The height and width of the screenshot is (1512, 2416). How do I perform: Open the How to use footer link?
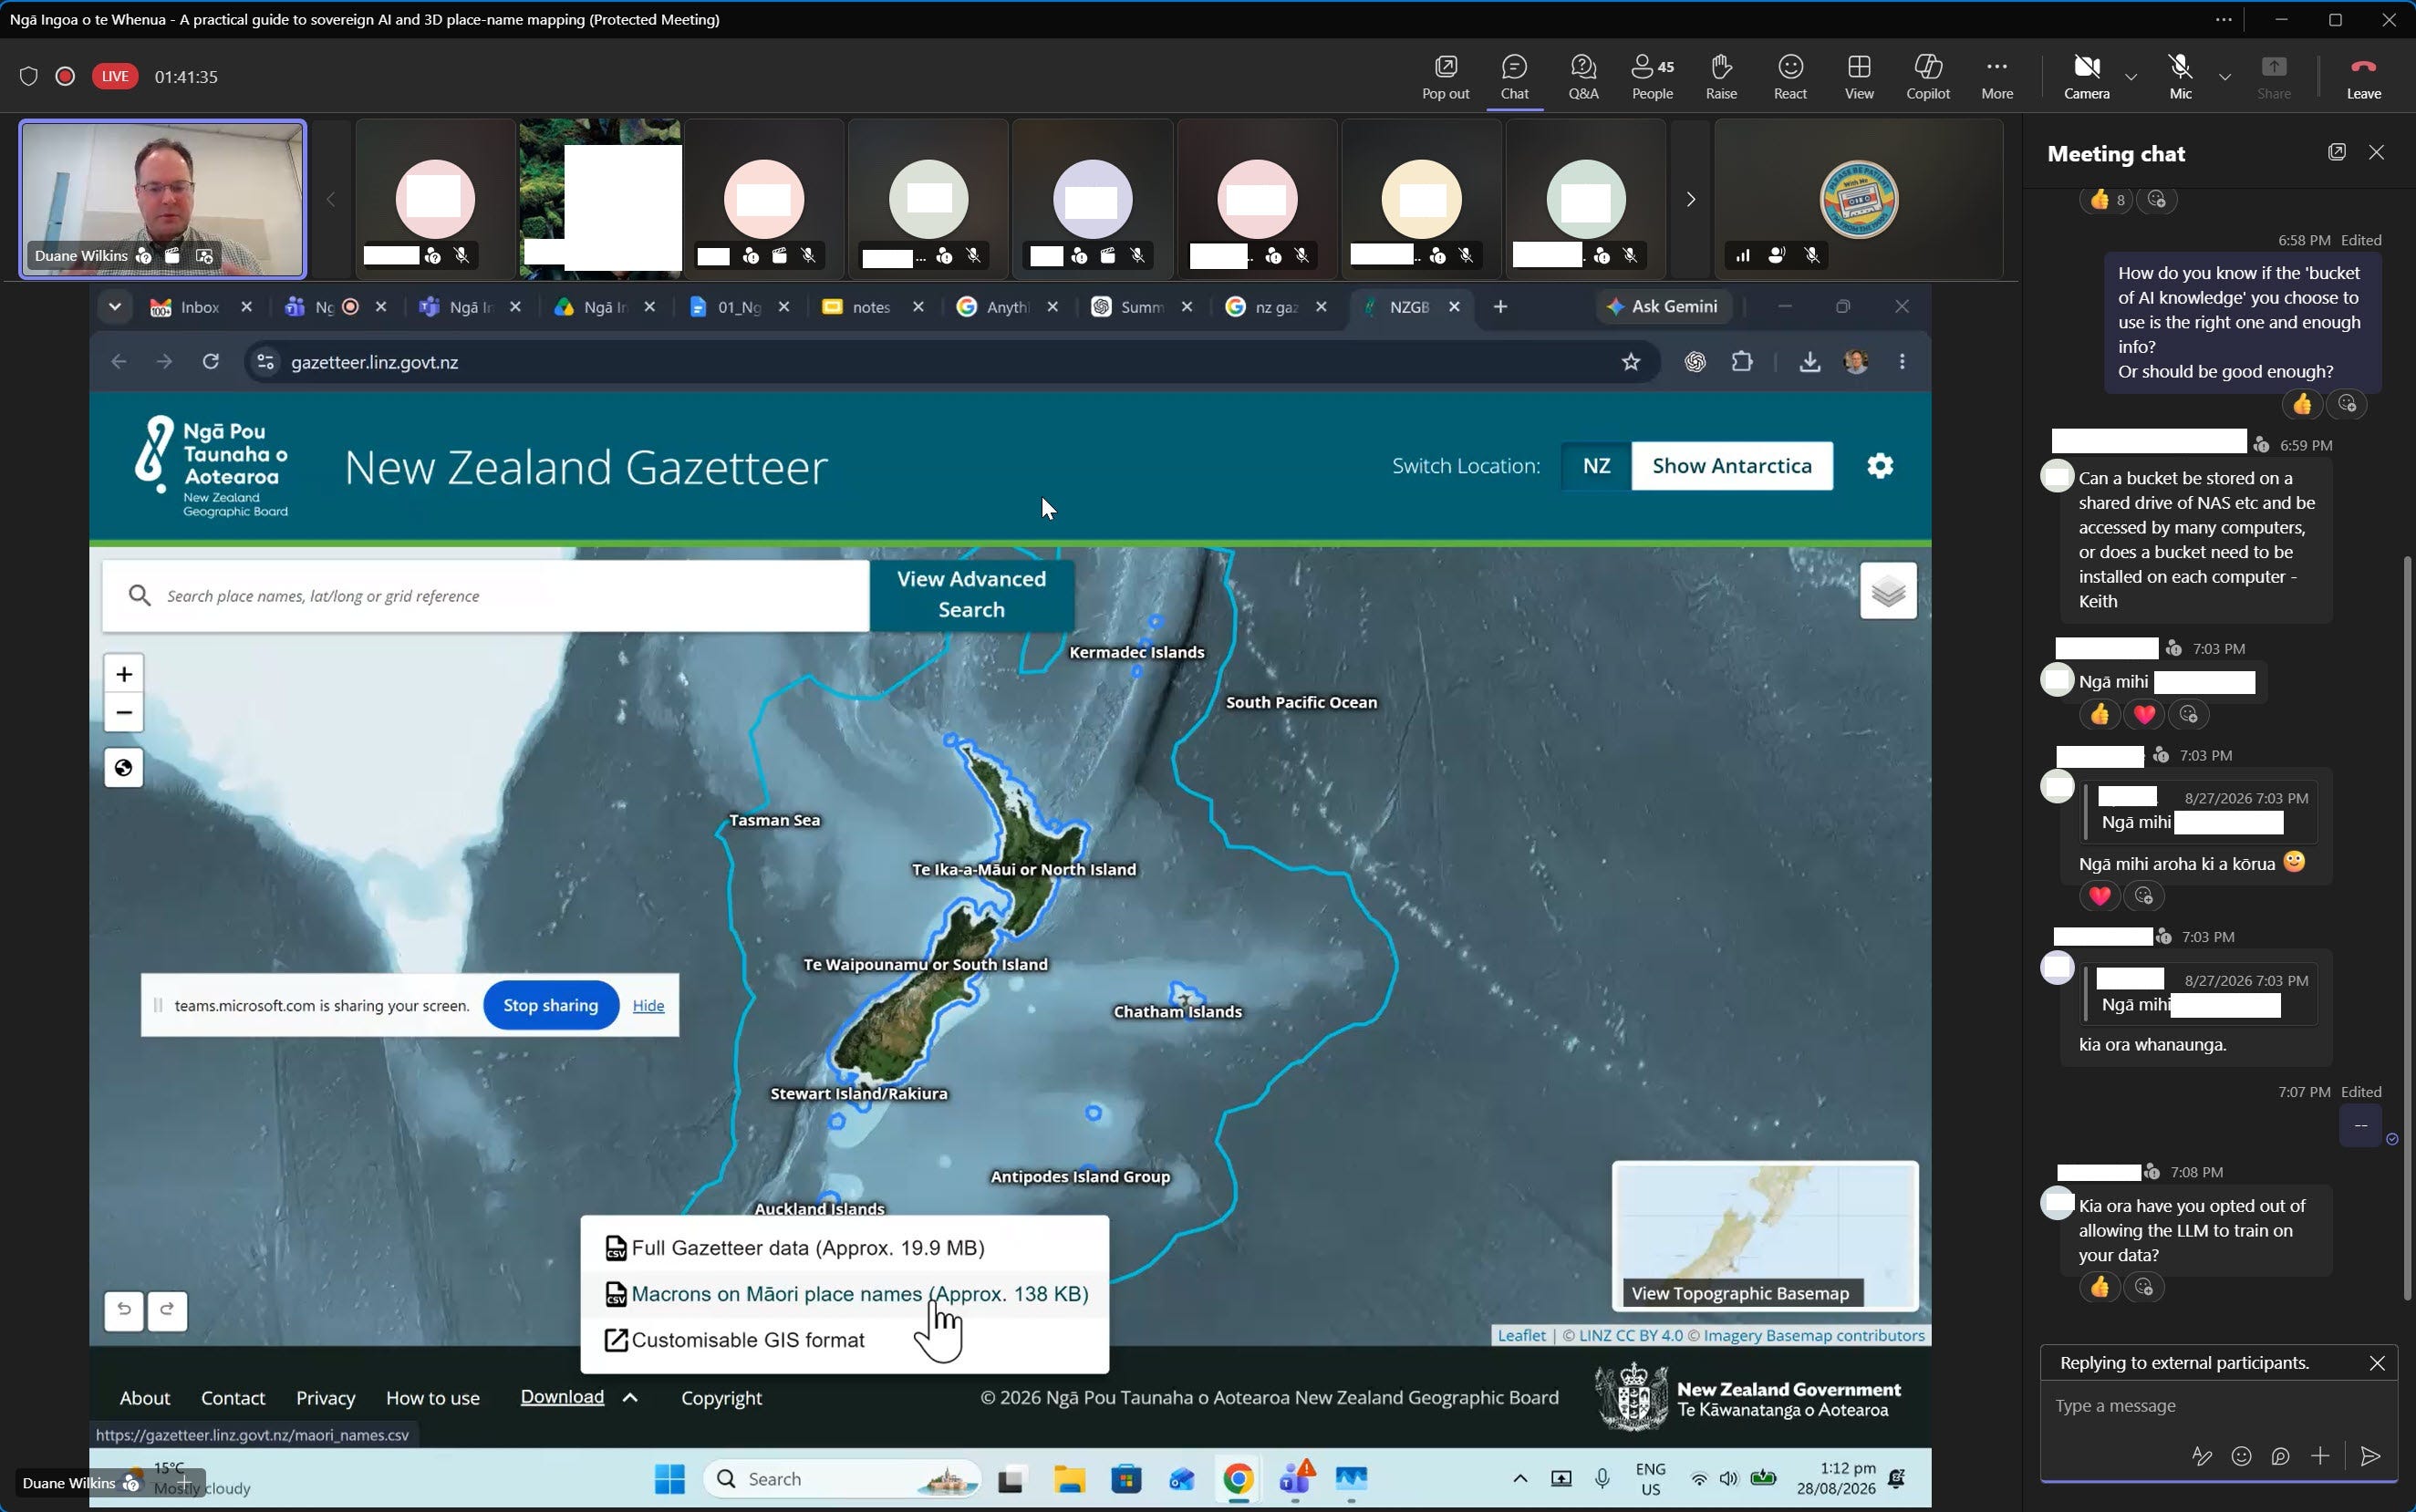(x=432, y=1398)
